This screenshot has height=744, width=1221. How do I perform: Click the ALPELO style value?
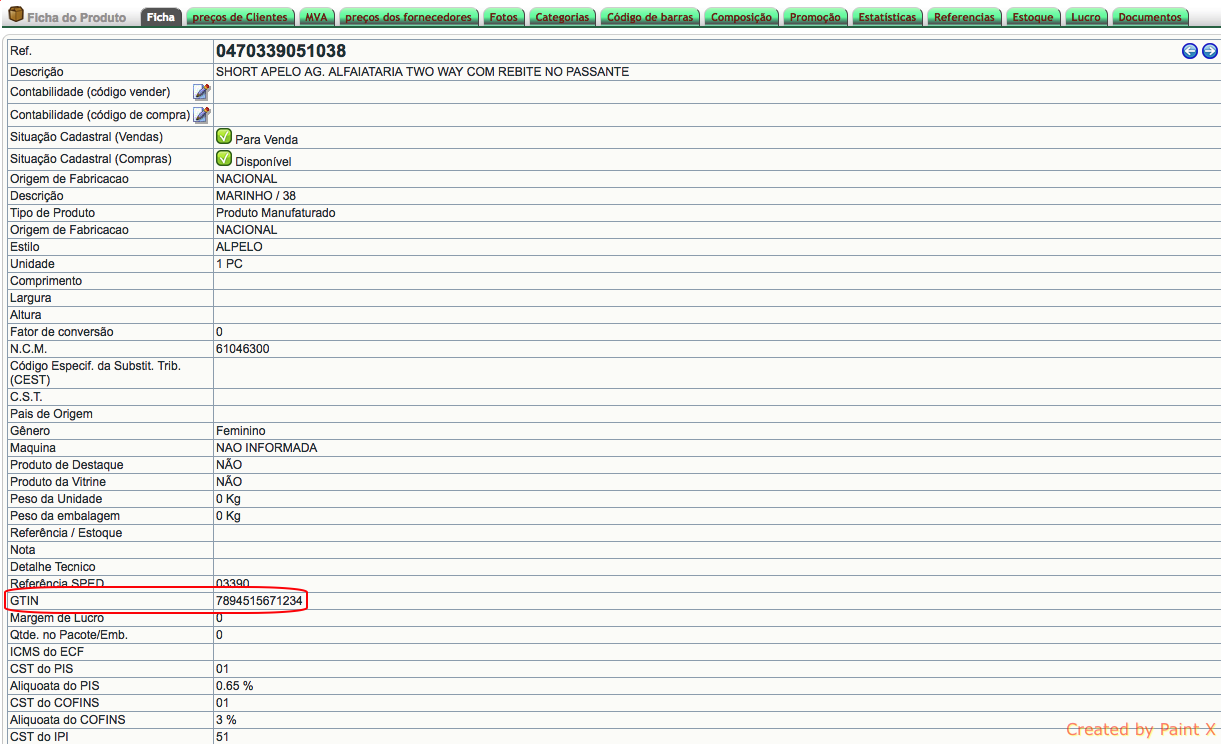[239, 247]
